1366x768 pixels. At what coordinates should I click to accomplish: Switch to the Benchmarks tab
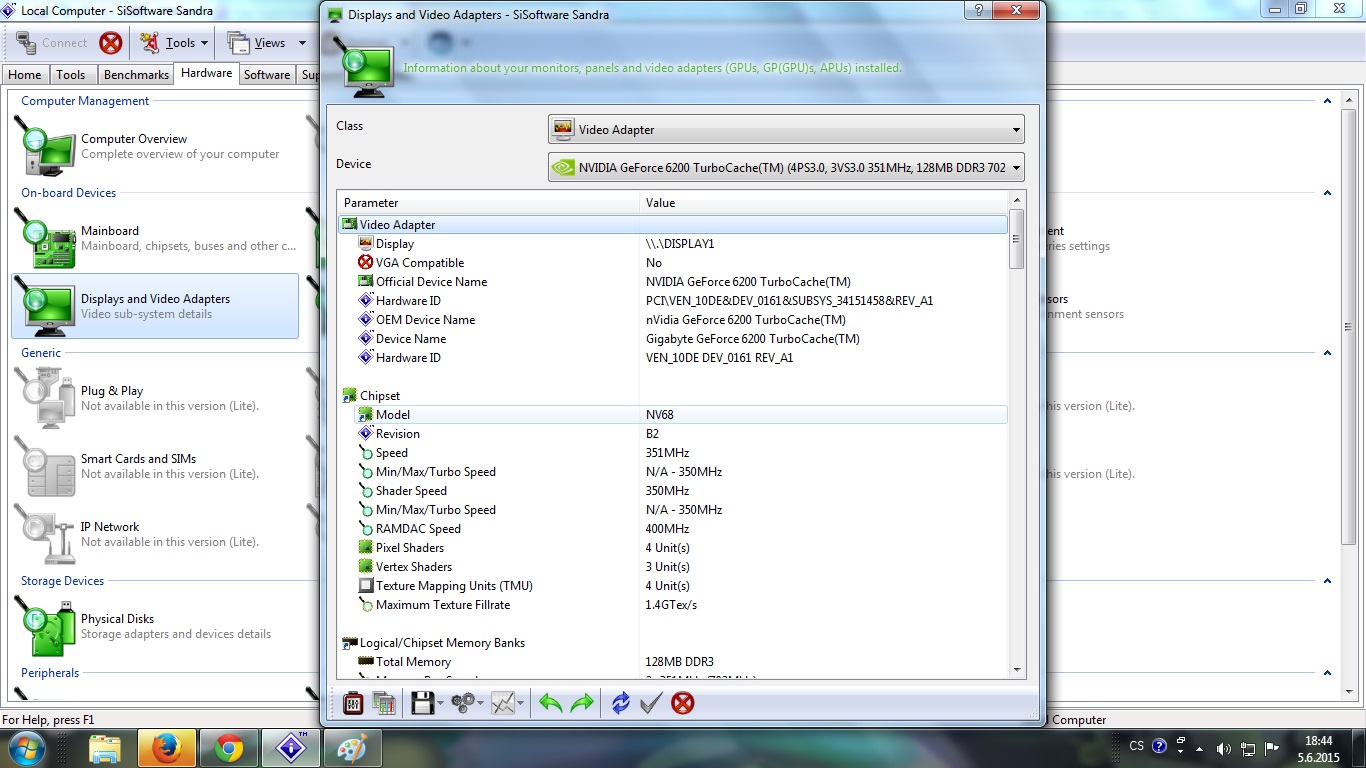click(x=136, y=75)
